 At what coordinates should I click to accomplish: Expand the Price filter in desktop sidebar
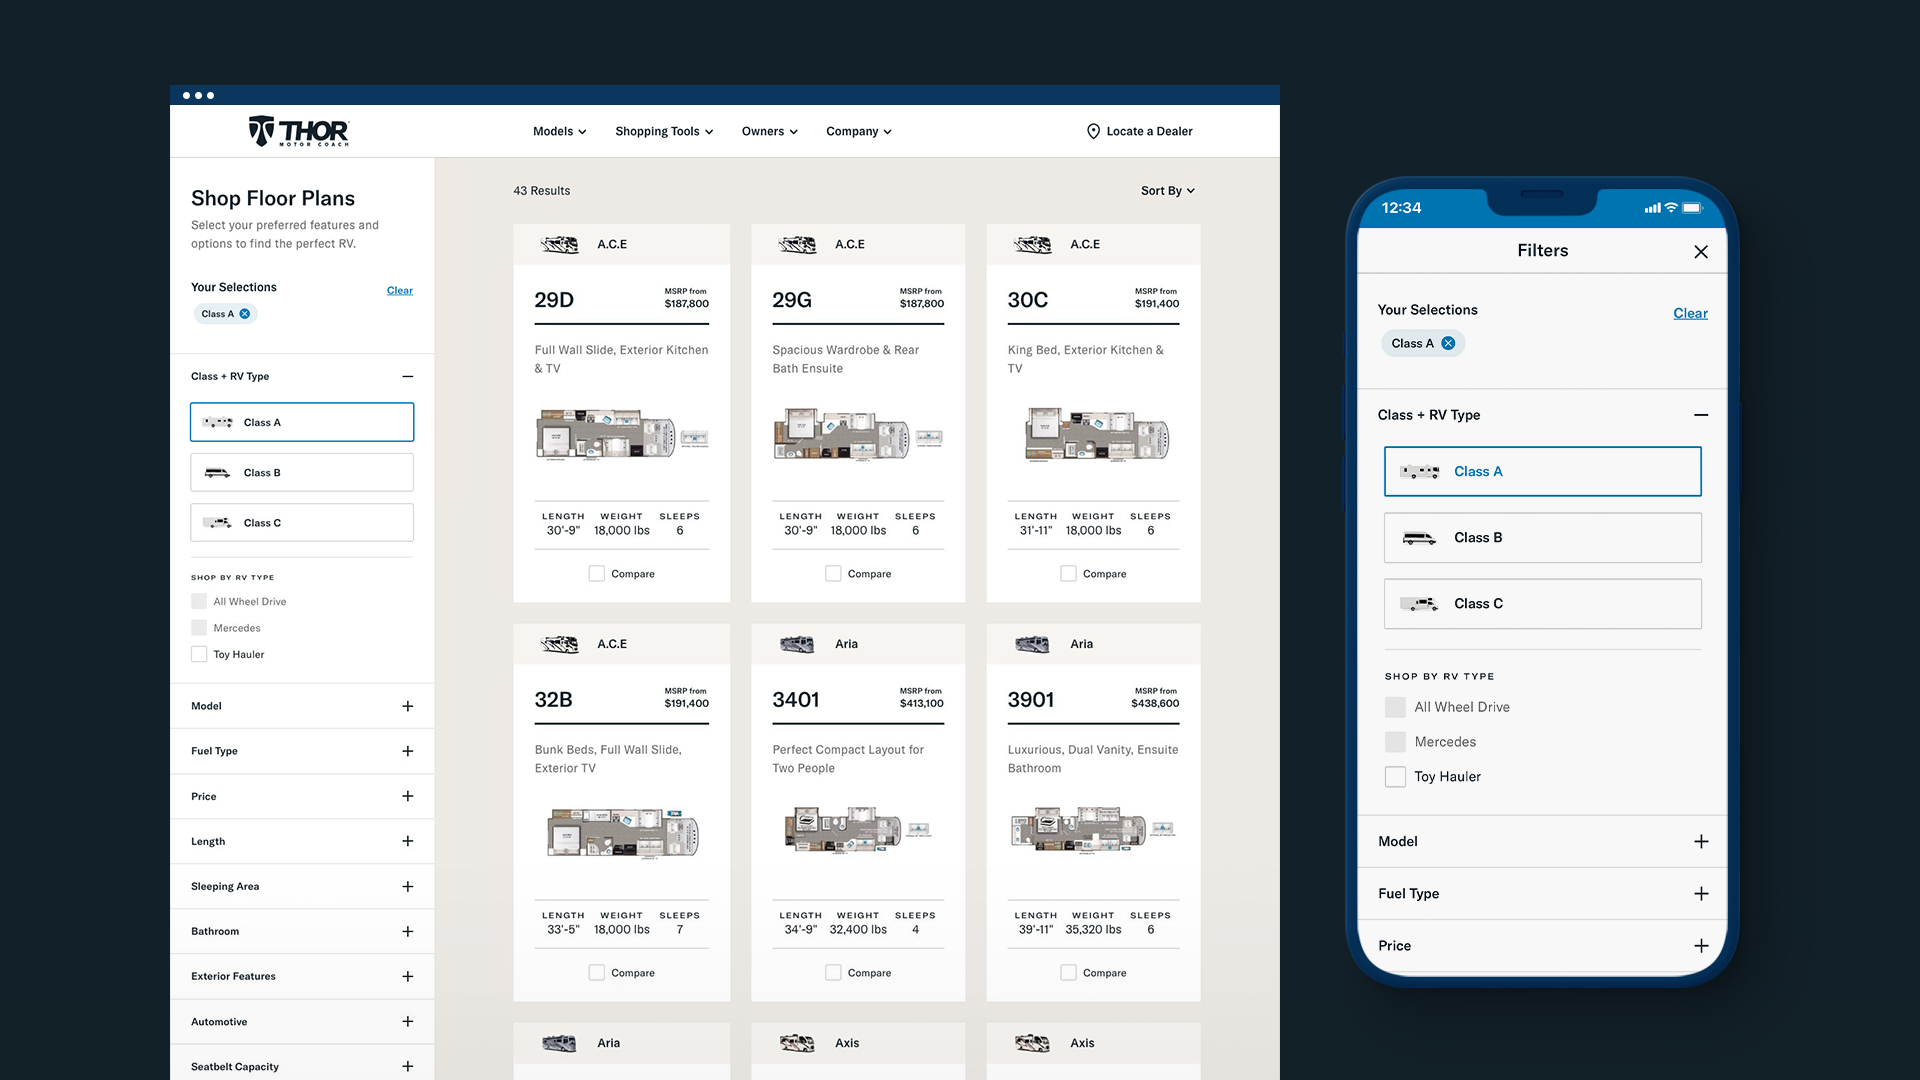click(408, 796)
